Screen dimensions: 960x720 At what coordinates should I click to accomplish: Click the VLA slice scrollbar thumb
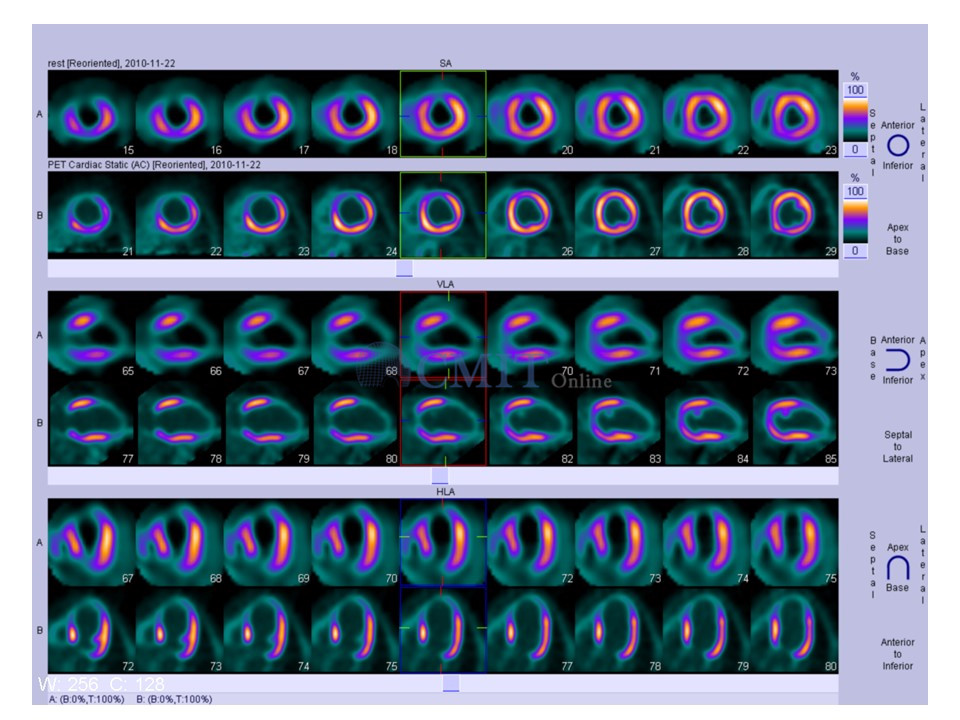point(440,476)
